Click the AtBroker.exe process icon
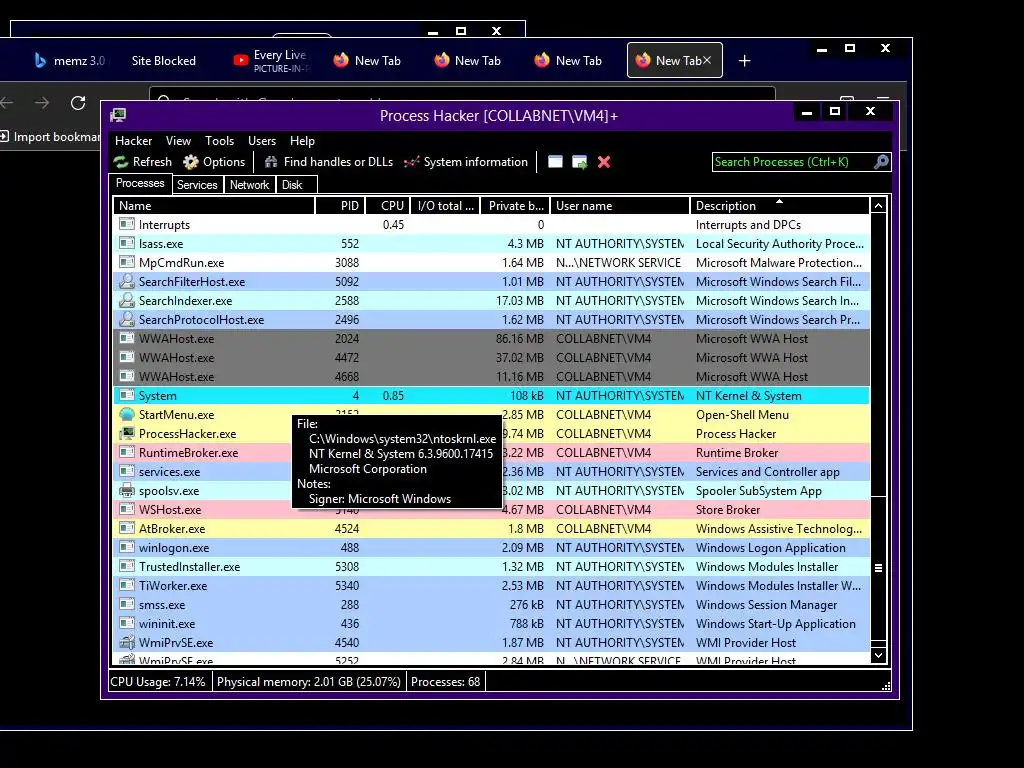 click(127, 528)
